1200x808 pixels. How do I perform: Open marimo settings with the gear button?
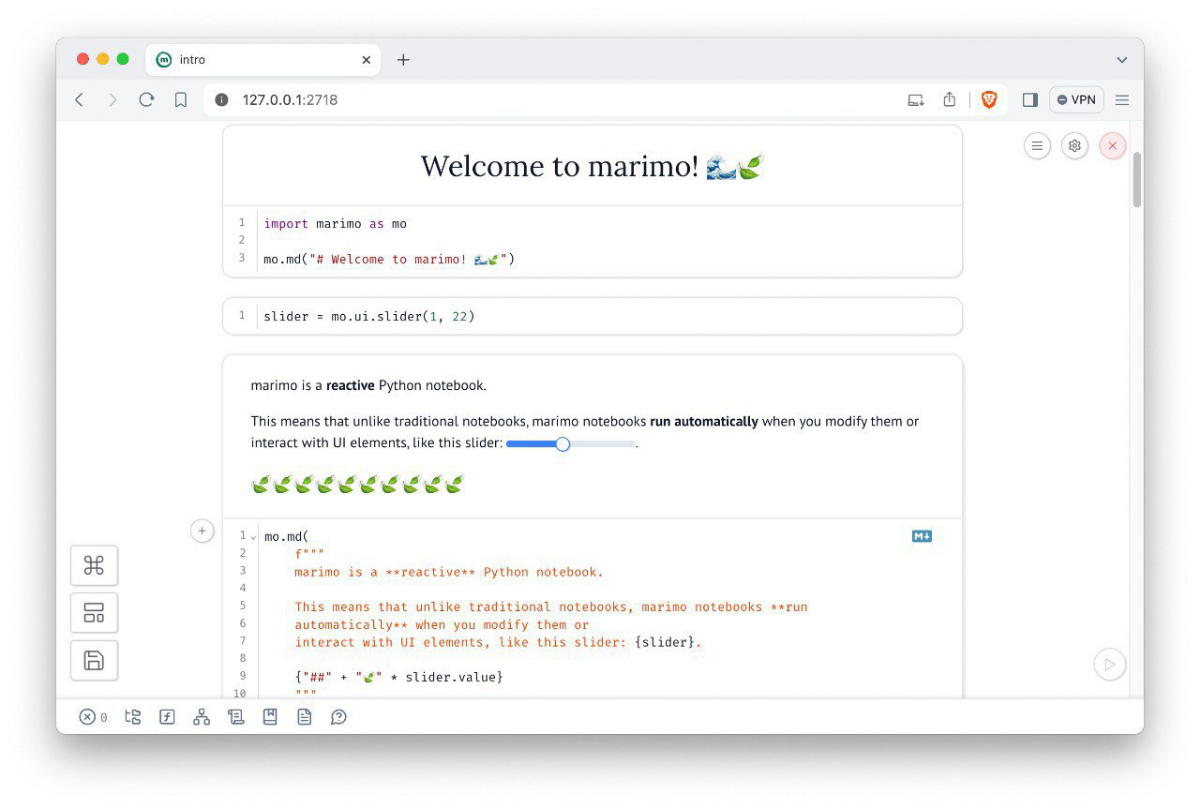(x=1074, y=145)
